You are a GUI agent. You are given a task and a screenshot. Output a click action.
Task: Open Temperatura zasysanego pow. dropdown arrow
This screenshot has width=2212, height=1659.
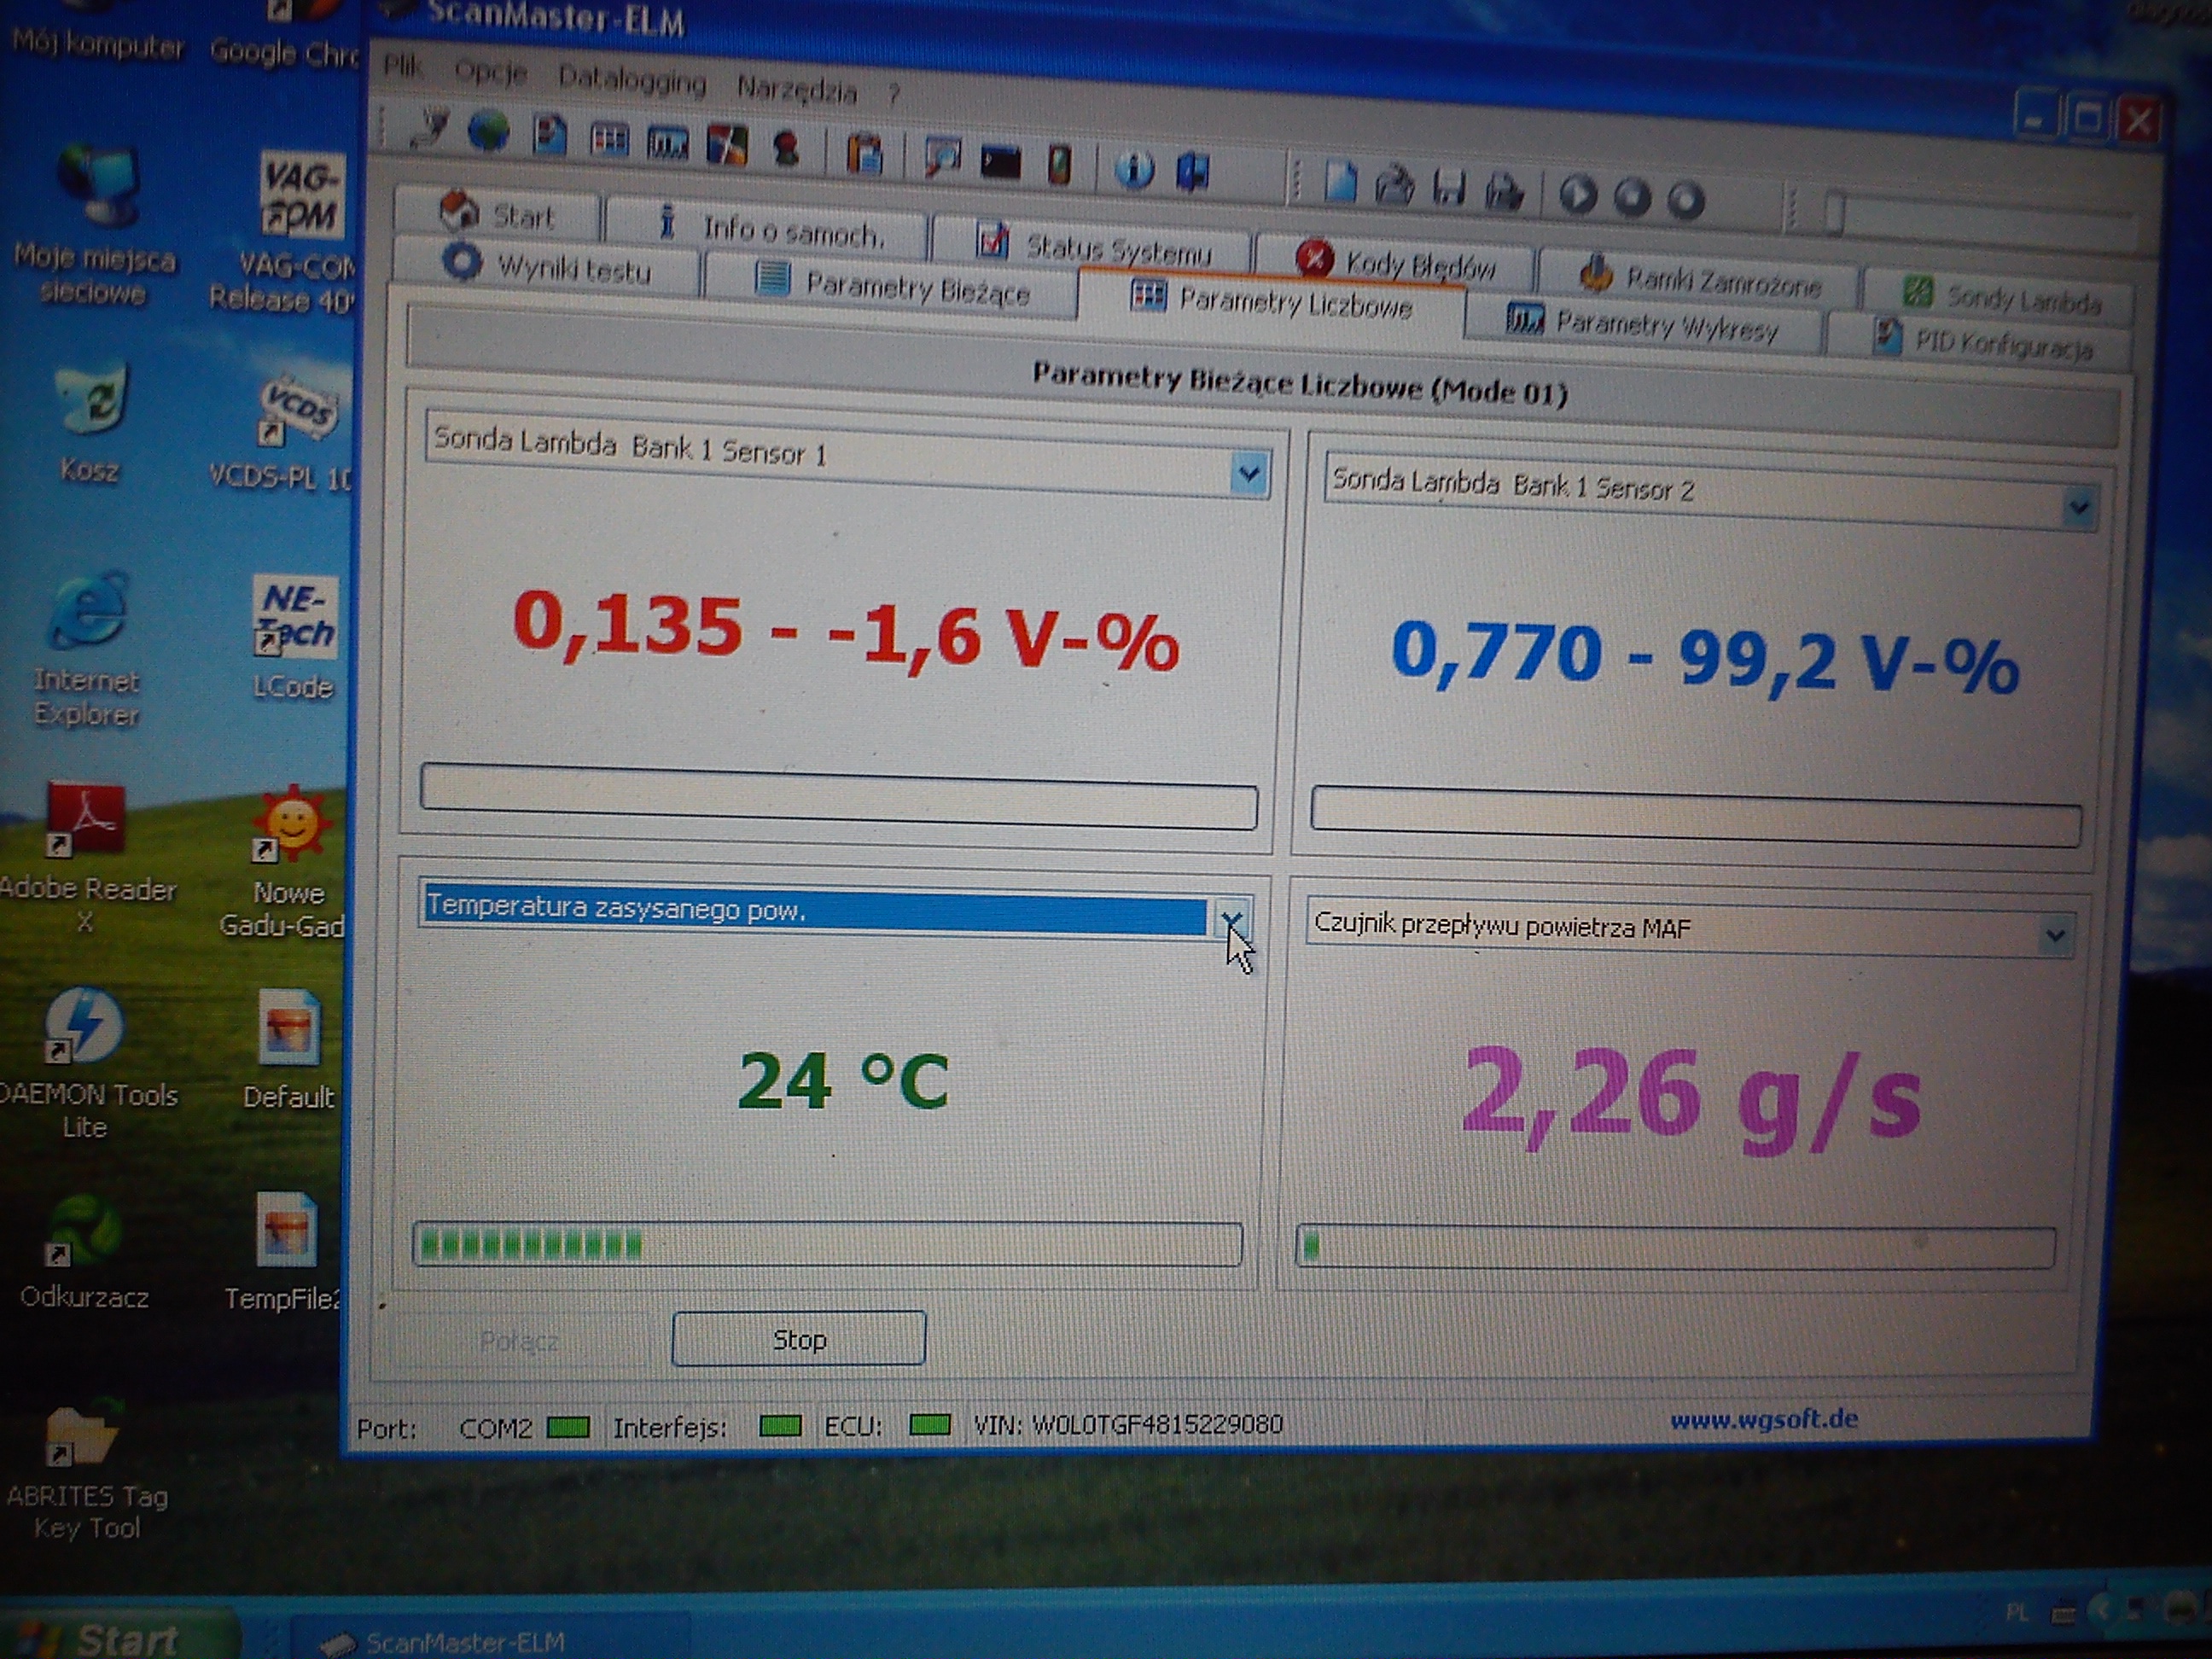[x=1232, y=918]
